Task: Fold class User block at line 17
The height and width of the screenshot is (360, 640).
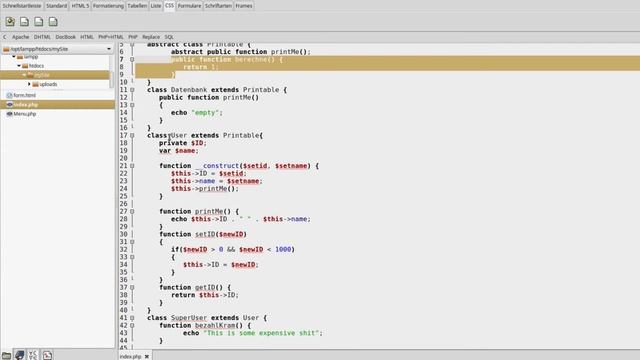Action: pos(132,136)
